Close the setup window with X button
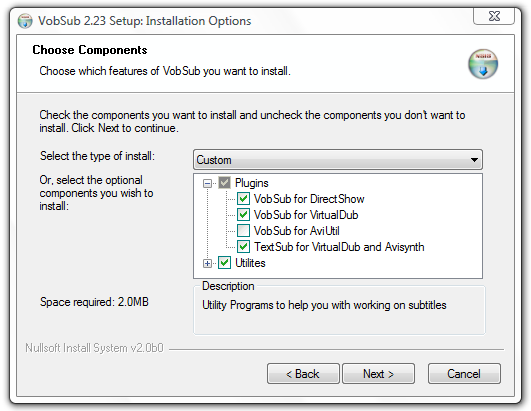 pyautogui.click(x=494, y=16)
